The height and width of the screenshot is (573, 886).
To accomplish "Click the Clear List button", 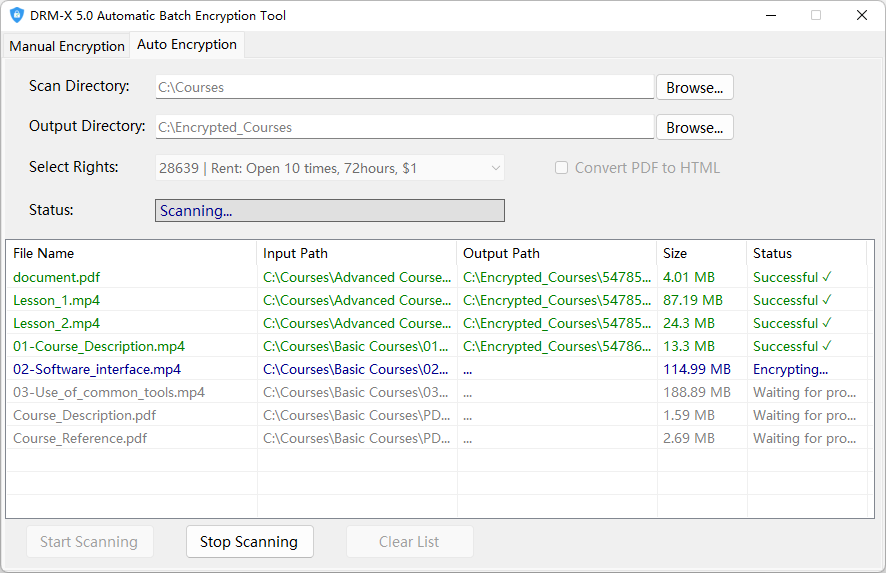I will pyautogui.click(x=409, y=541).
